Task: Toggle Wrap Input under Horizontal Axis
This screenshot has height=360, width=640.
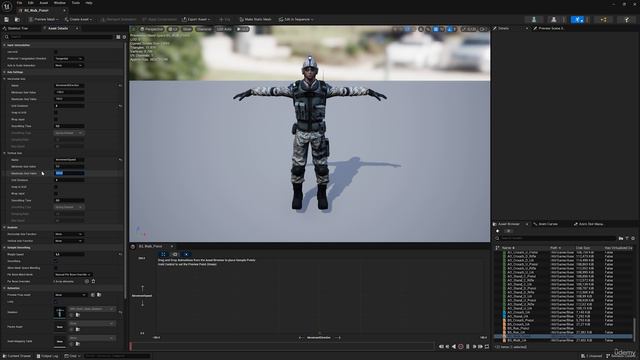Action: click(x=56, y=120)
